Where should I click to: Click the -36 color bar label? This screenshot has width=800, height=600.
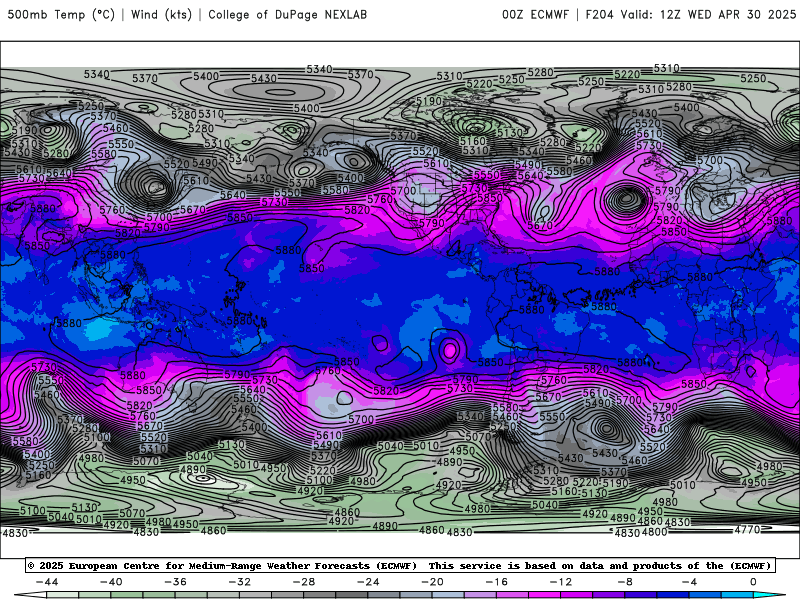click(x=176, y=582)
